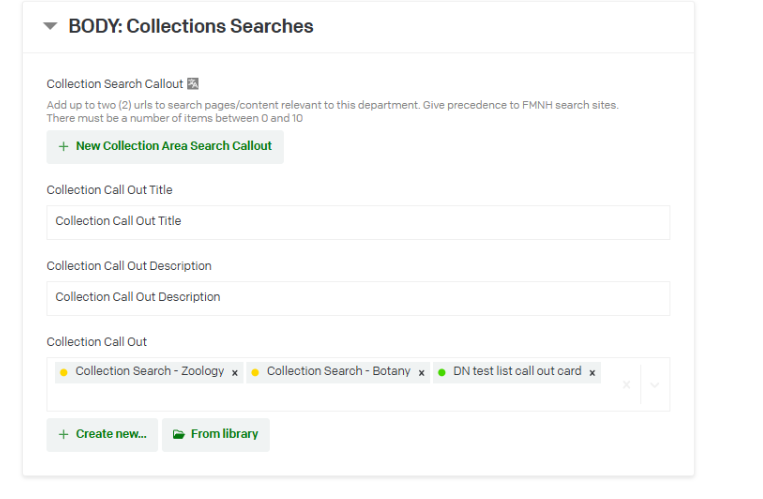The image size is (763, 499).
Task: Click green status dot on DN test tag
Action: tap(442, 372)
